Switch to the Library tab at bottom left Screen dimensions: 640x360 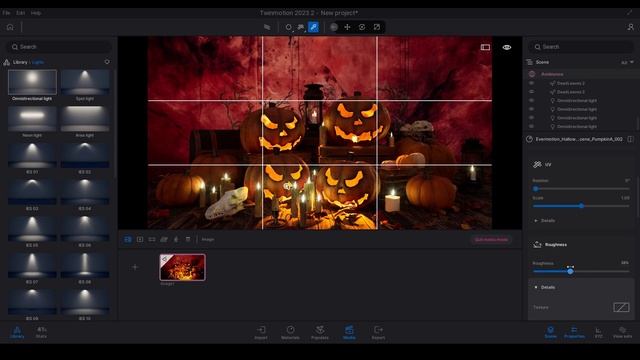click(x=17, y=332)
